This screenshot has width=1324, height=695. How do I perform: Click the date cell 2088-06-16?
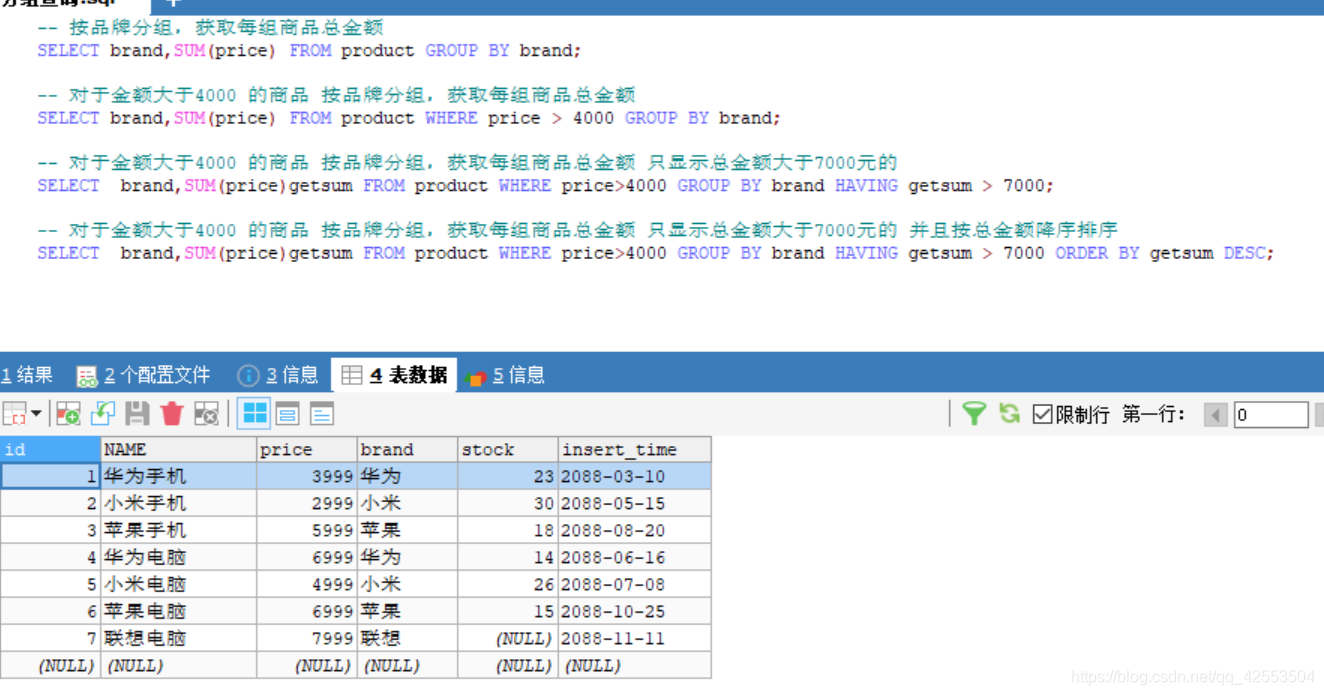click(635, 558)
